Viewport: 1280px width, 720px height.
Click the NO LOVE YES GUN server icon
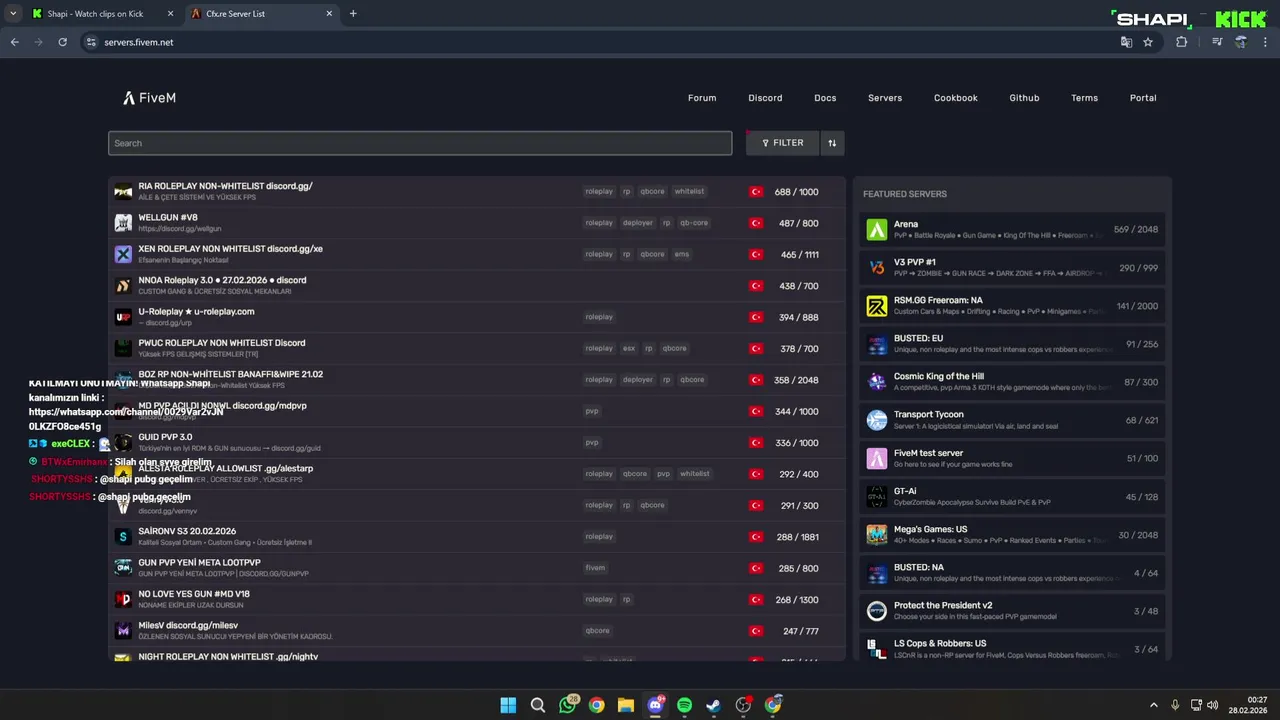[x=123, y=599]
